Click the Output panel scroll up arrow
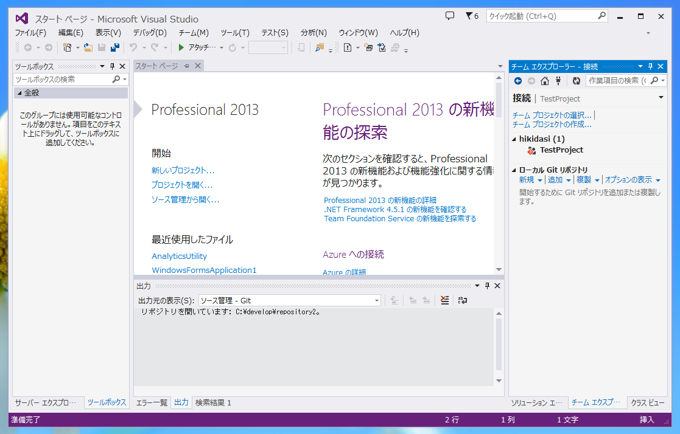 coord(499,313)
